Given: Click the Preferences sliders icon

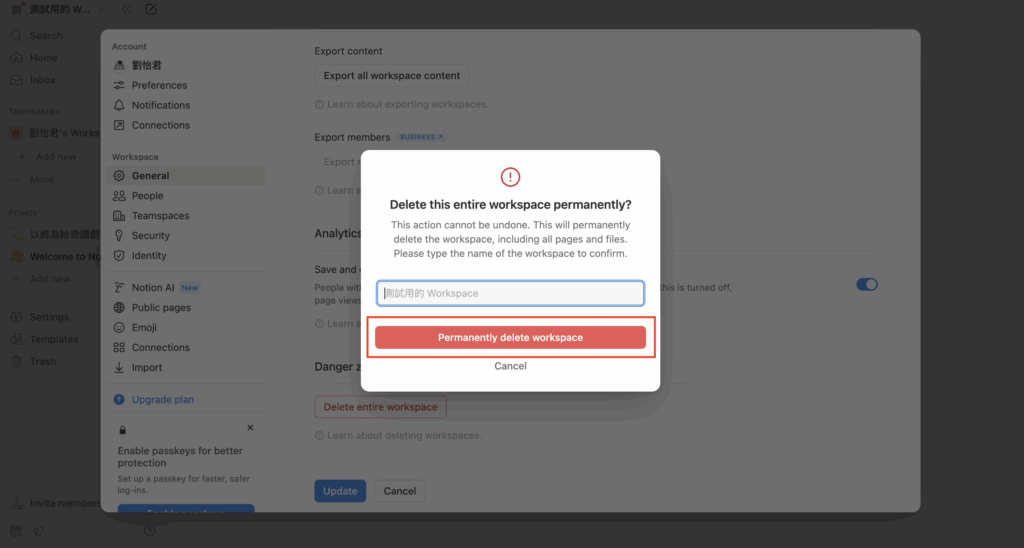Looking at the screenshot, I should pyautogui.click(x=120, y=85).
